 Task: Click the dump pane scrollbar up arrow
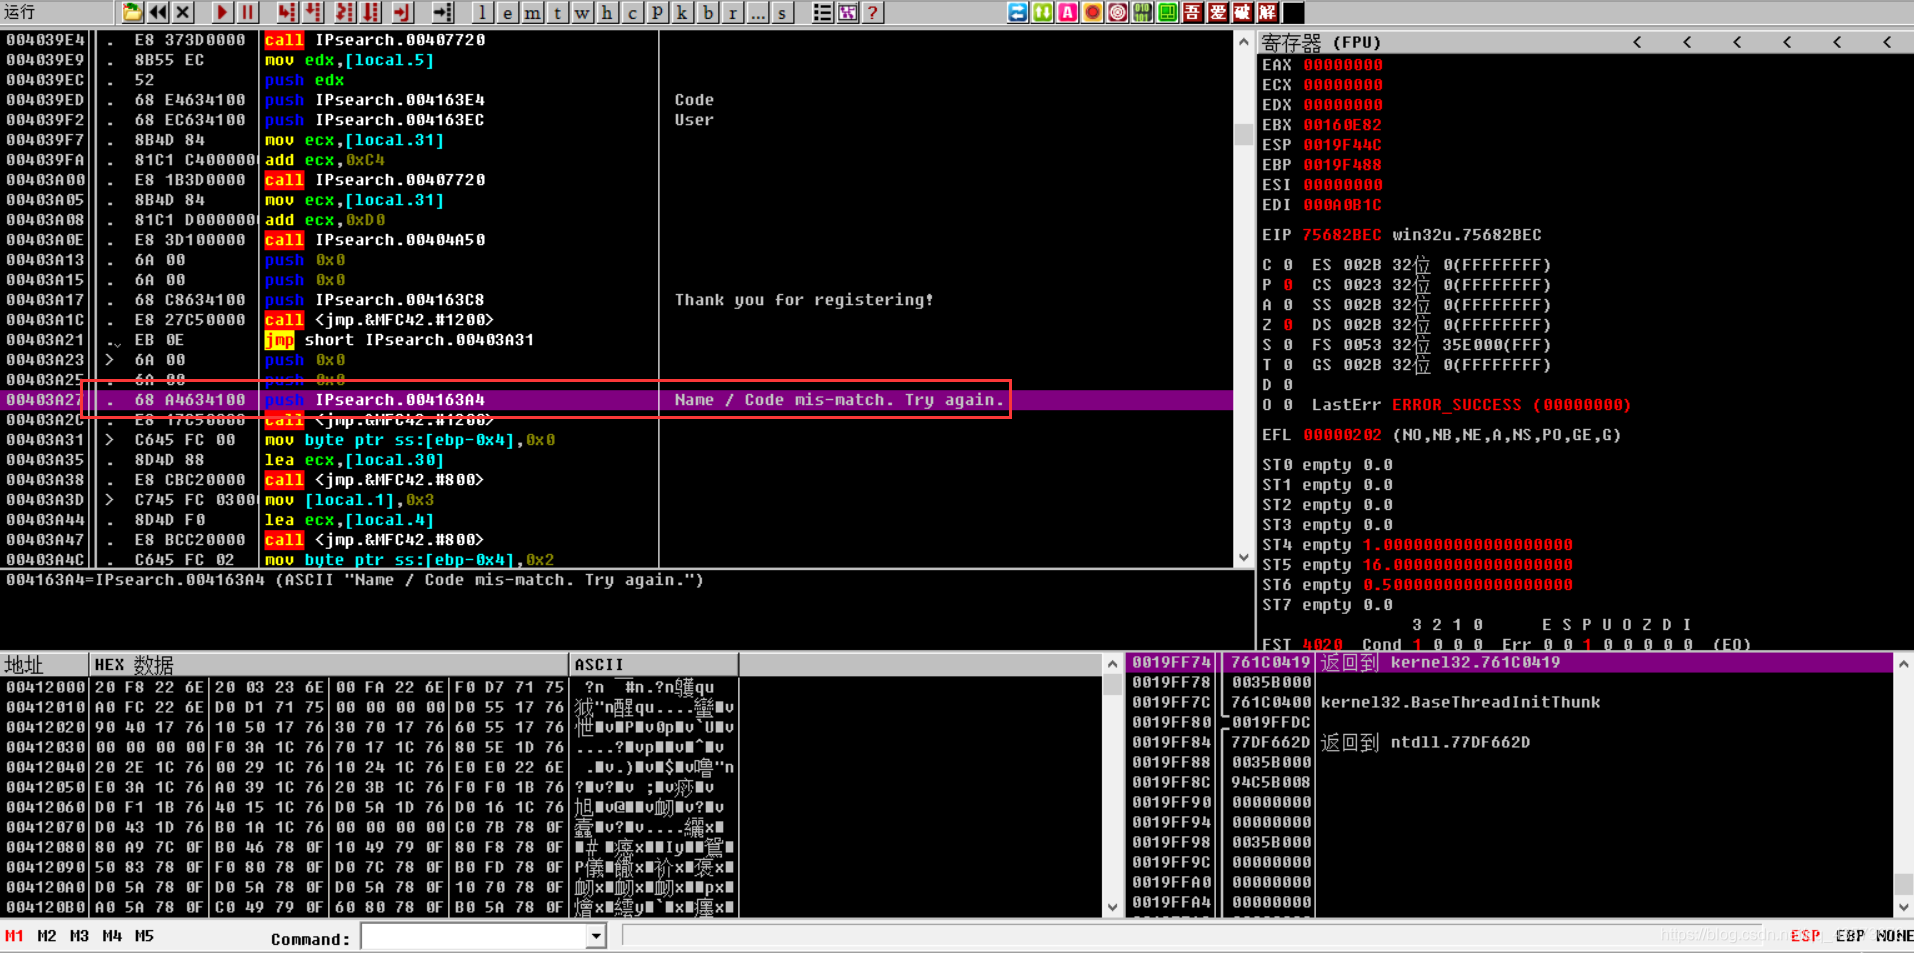(x=1112, y=664)
